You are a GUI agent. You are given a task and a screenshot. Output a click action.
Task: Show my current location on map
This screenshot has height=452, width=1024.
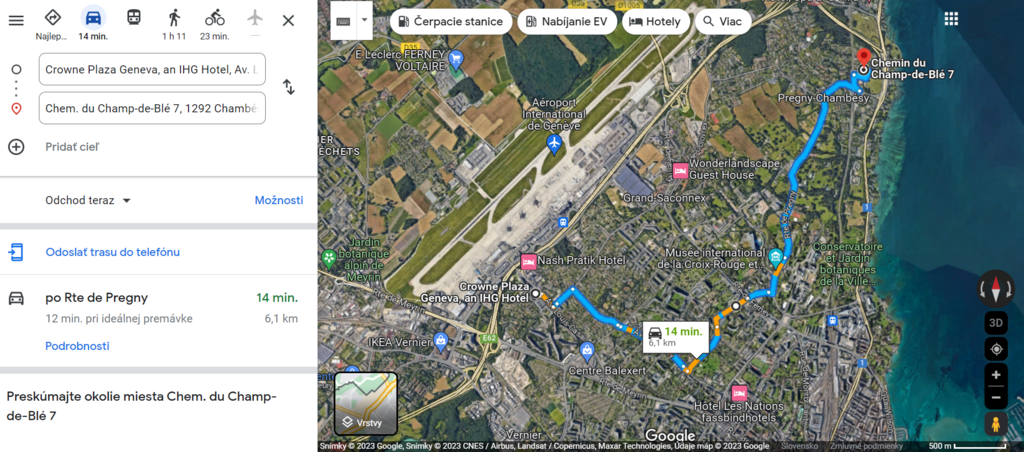pos(996,349)
